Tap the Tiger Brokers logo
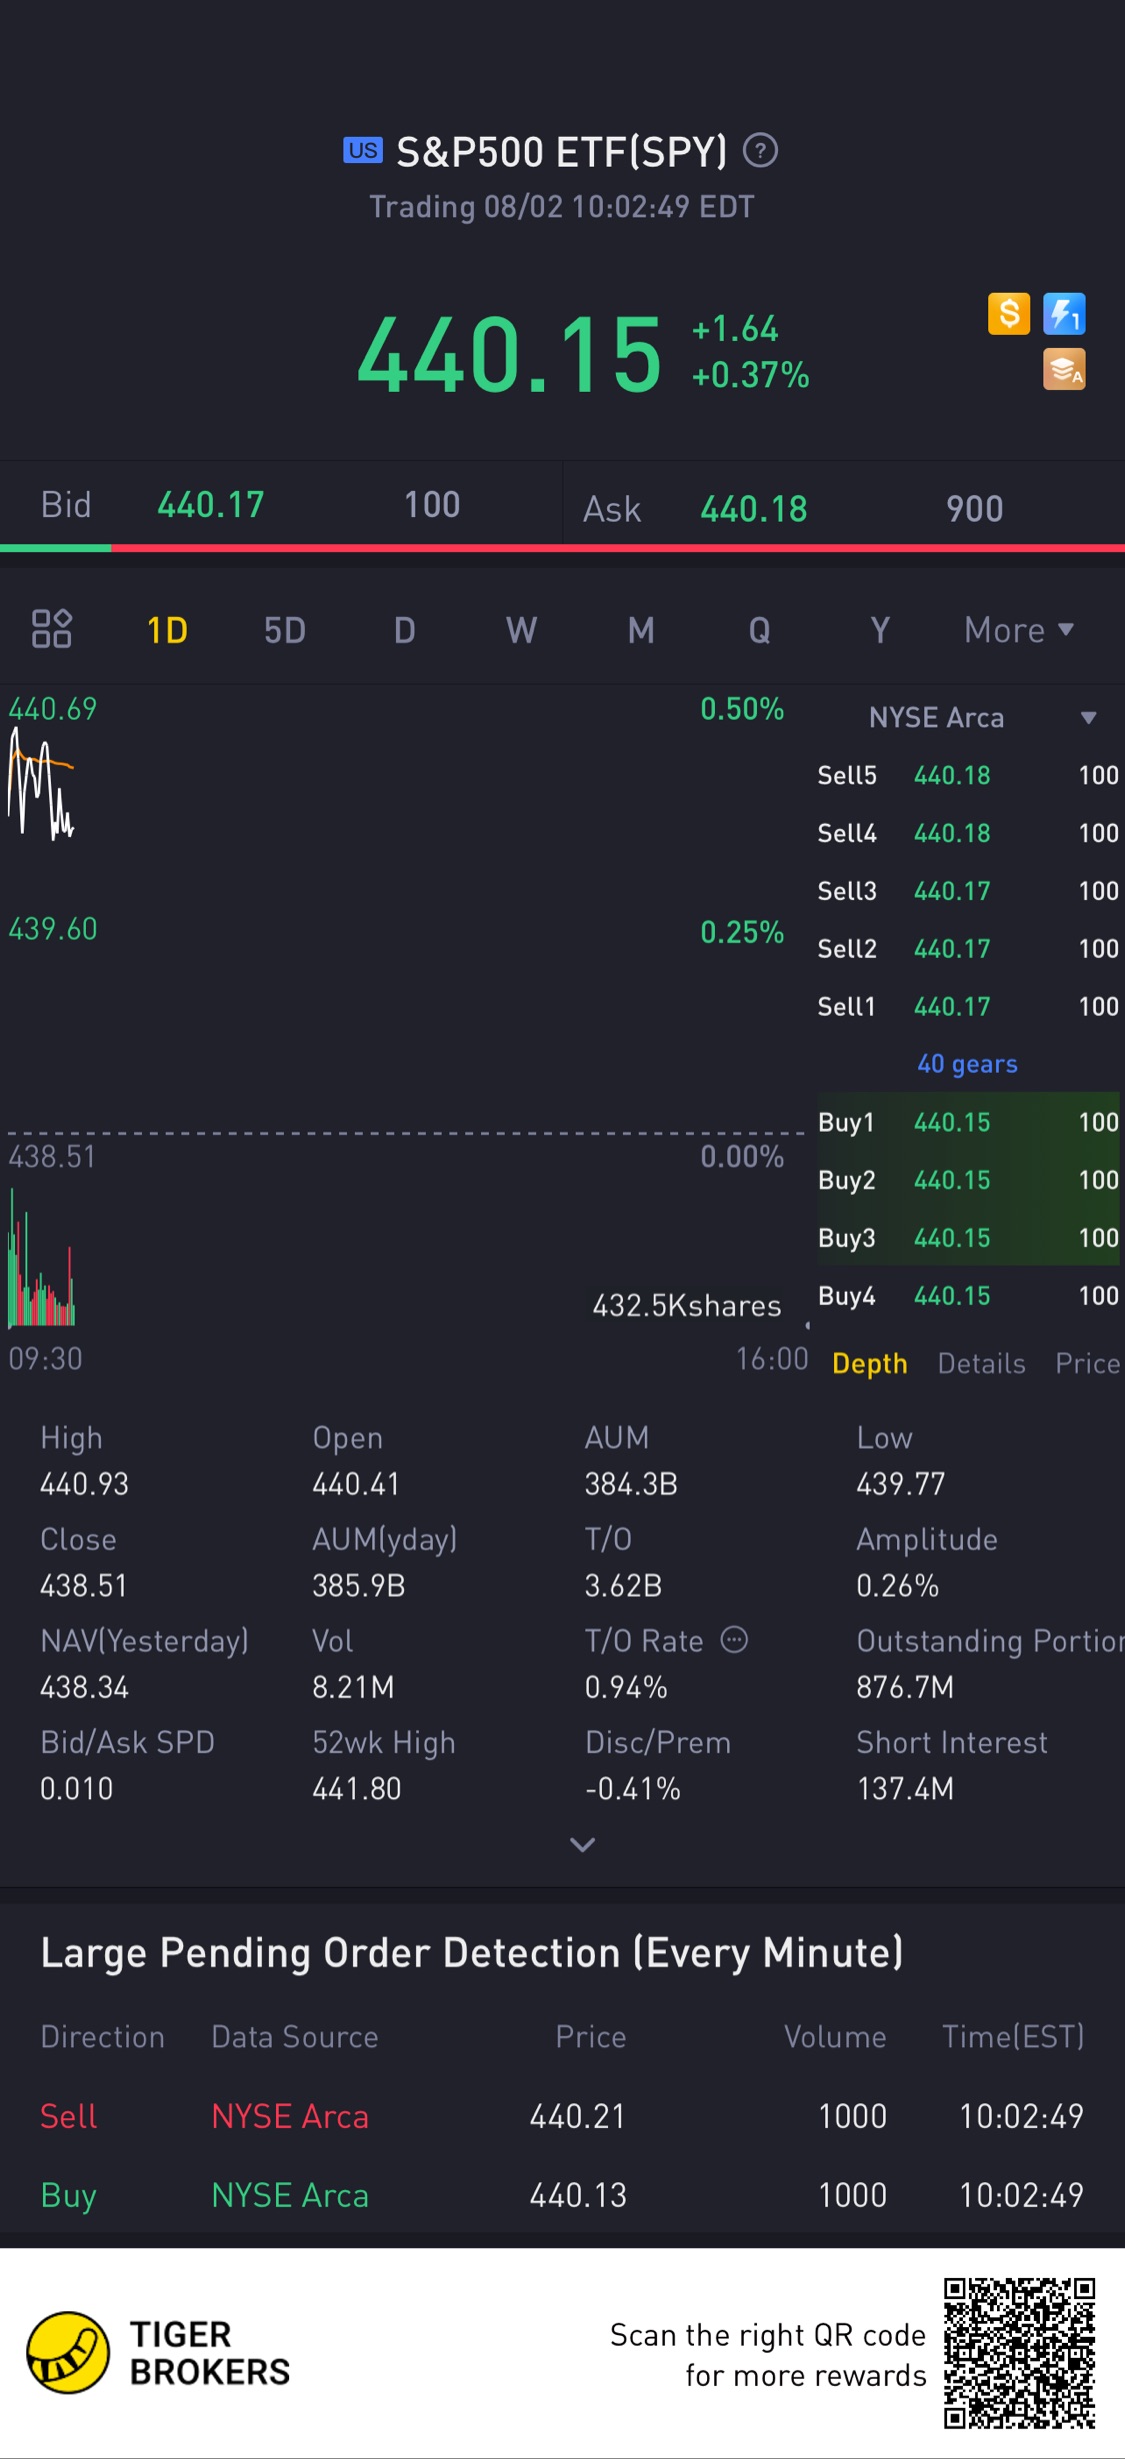This screenshot has height=2459, width=1125. (x=160, y=2353)
